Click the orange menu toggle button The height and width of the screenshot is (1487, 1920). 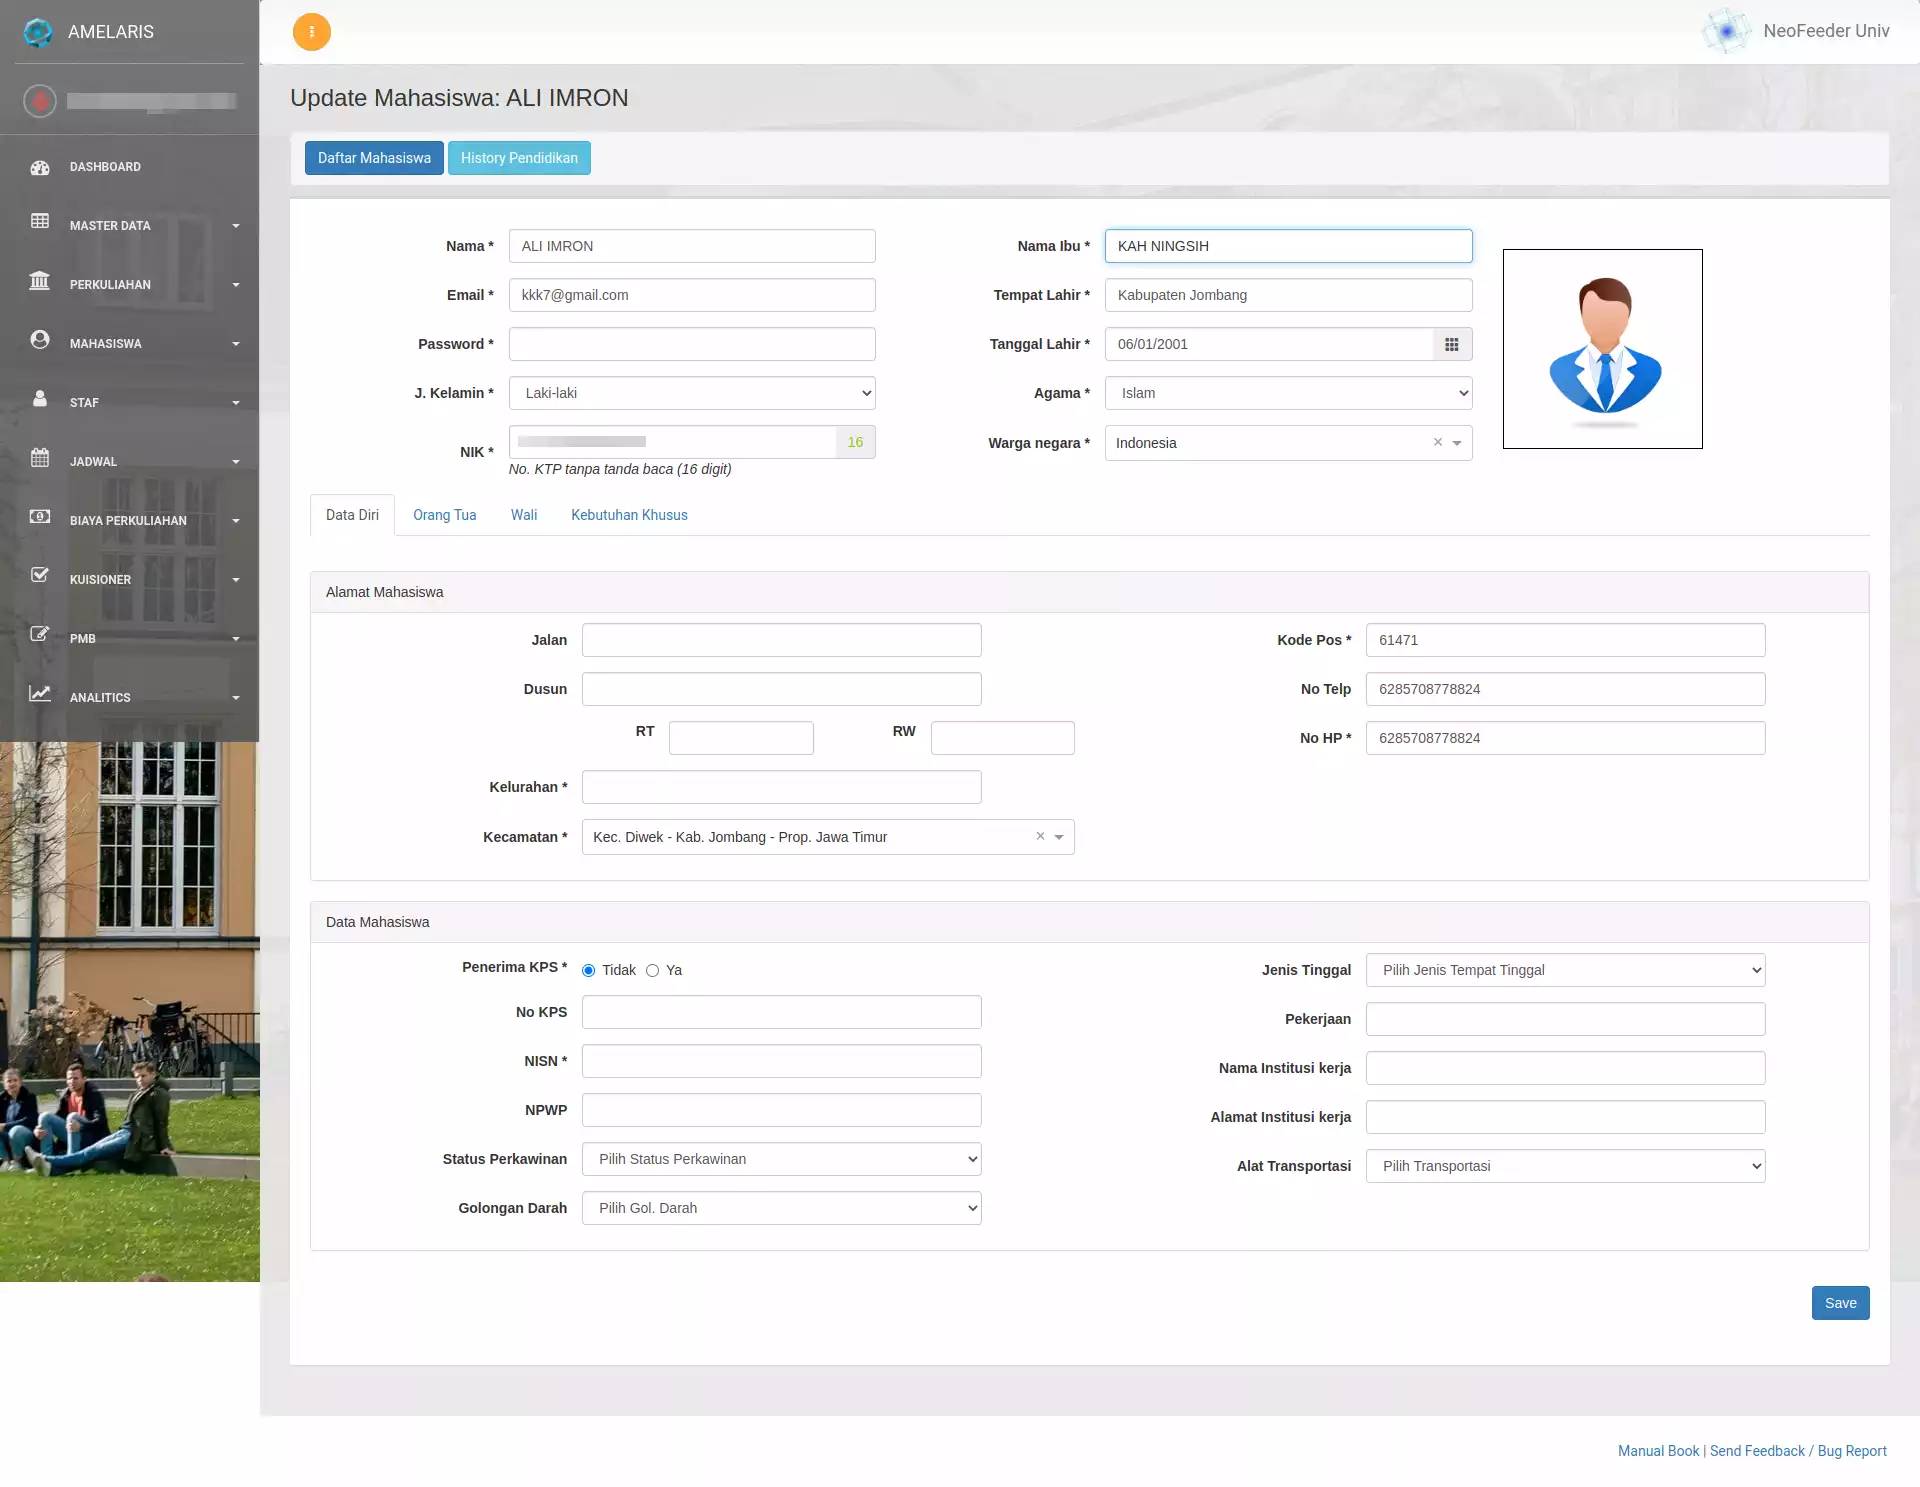[x=312, y=32]
